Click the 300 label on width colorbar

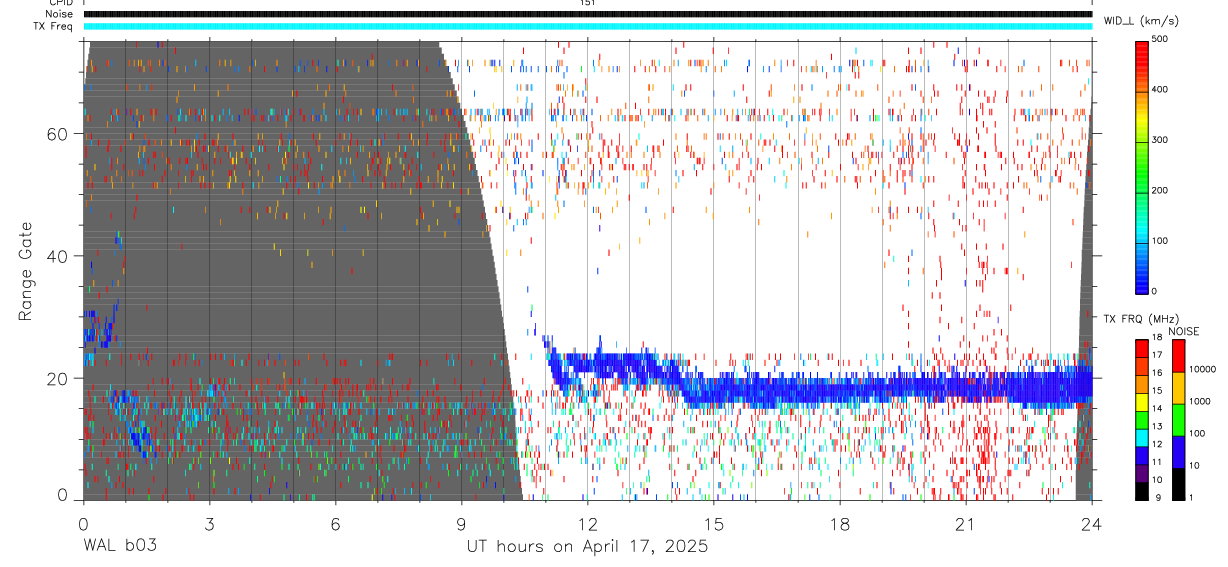coord(1160,140)
